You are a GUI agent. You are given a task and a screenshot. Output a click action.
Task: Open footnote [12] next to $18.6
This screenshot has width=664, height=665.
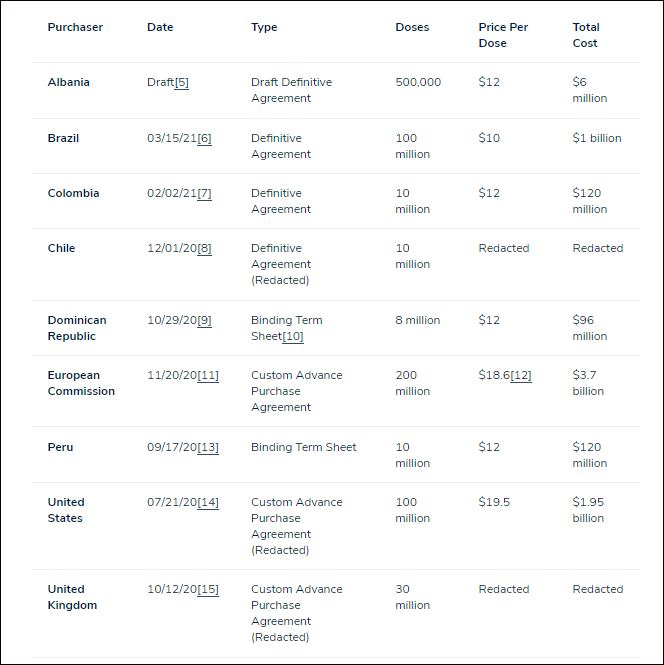[521, 376]
